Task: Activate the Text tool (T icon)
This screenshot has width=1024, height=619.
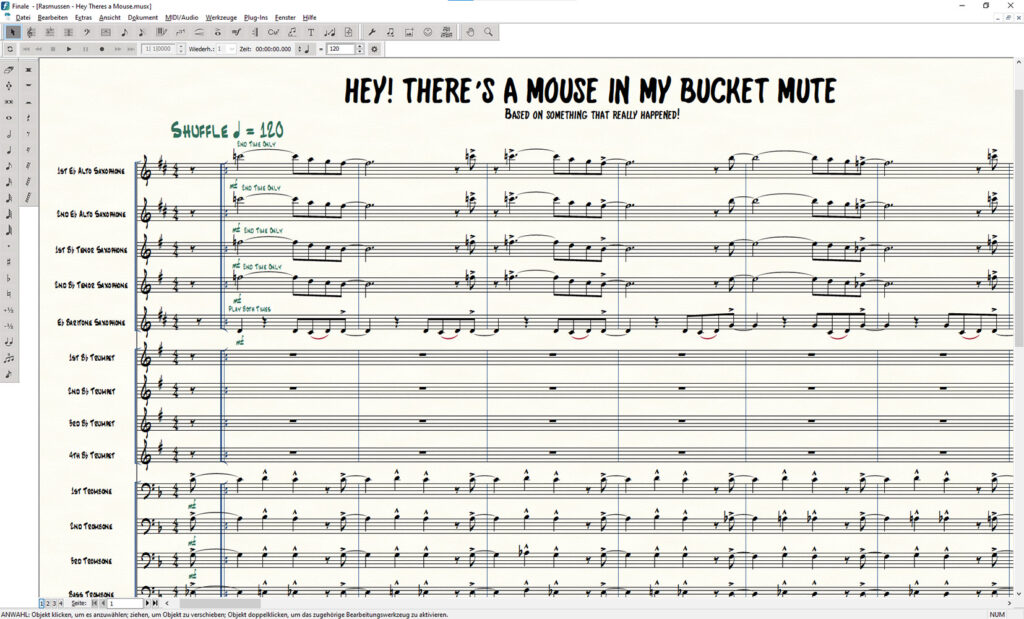Action: (310, 32)
